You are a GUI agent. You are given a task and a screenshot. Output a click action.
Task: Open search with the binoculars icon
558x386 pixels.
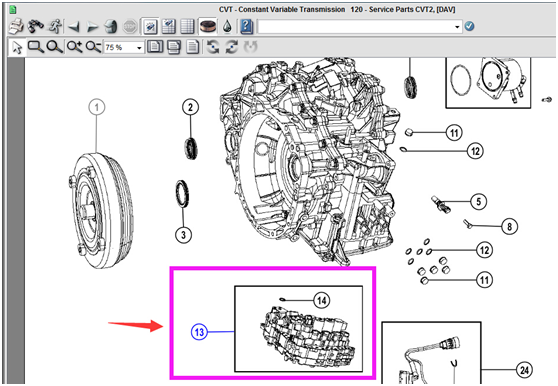[36, 26]
